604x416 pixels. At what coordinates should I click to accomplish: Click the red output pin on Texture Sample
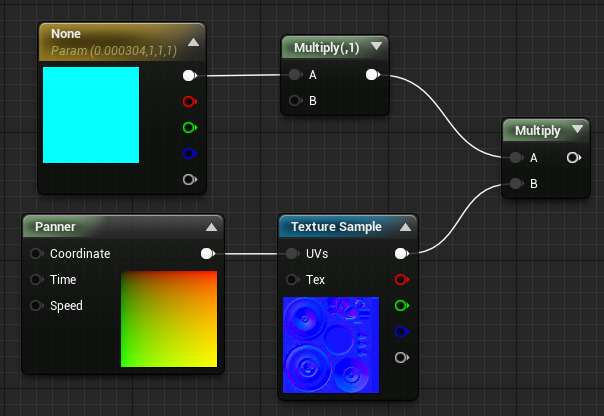coord(402,280)
